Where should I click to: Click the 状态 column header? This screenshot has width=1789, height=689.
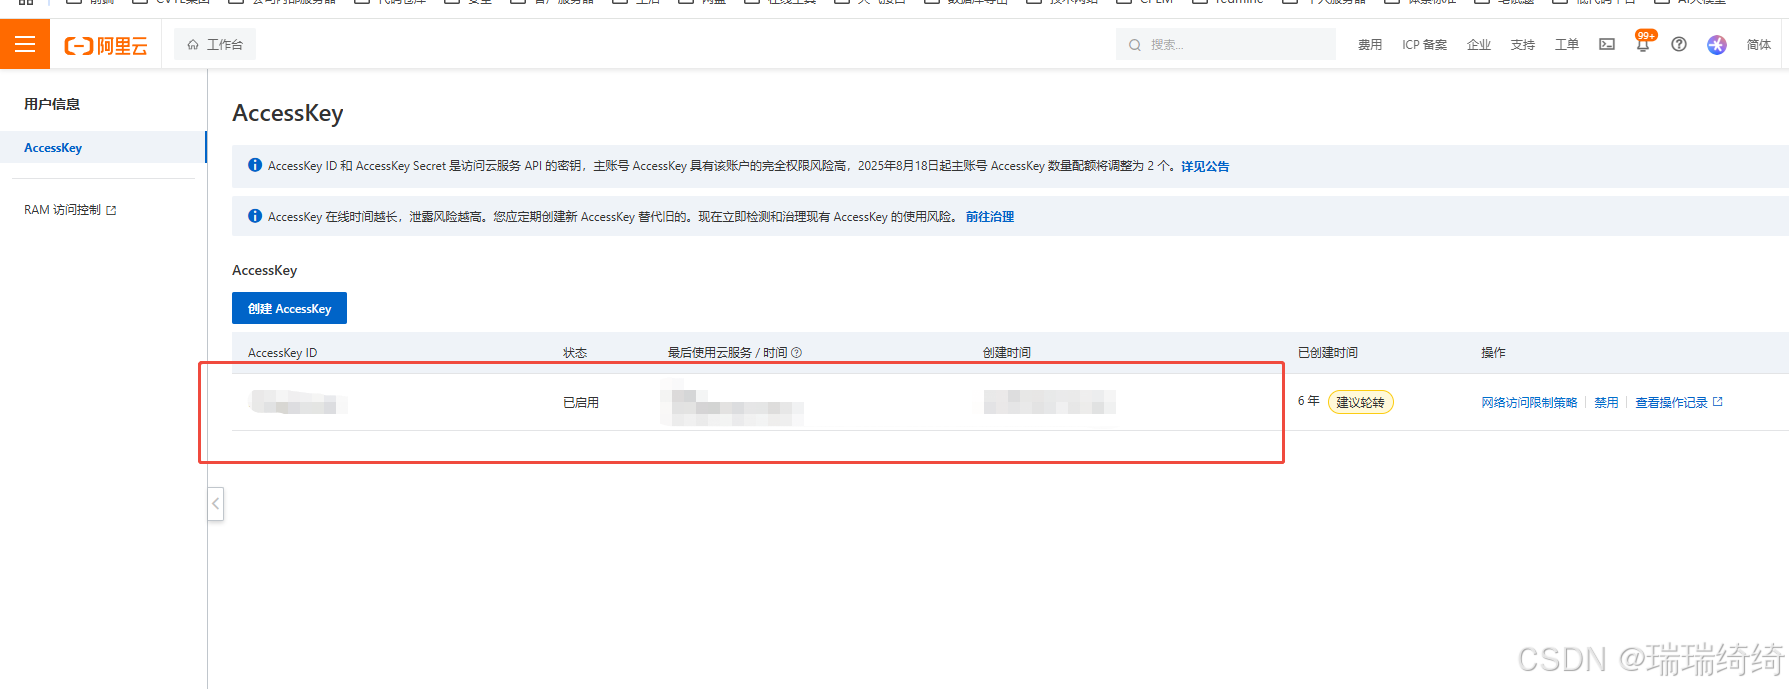pos(575,353)
